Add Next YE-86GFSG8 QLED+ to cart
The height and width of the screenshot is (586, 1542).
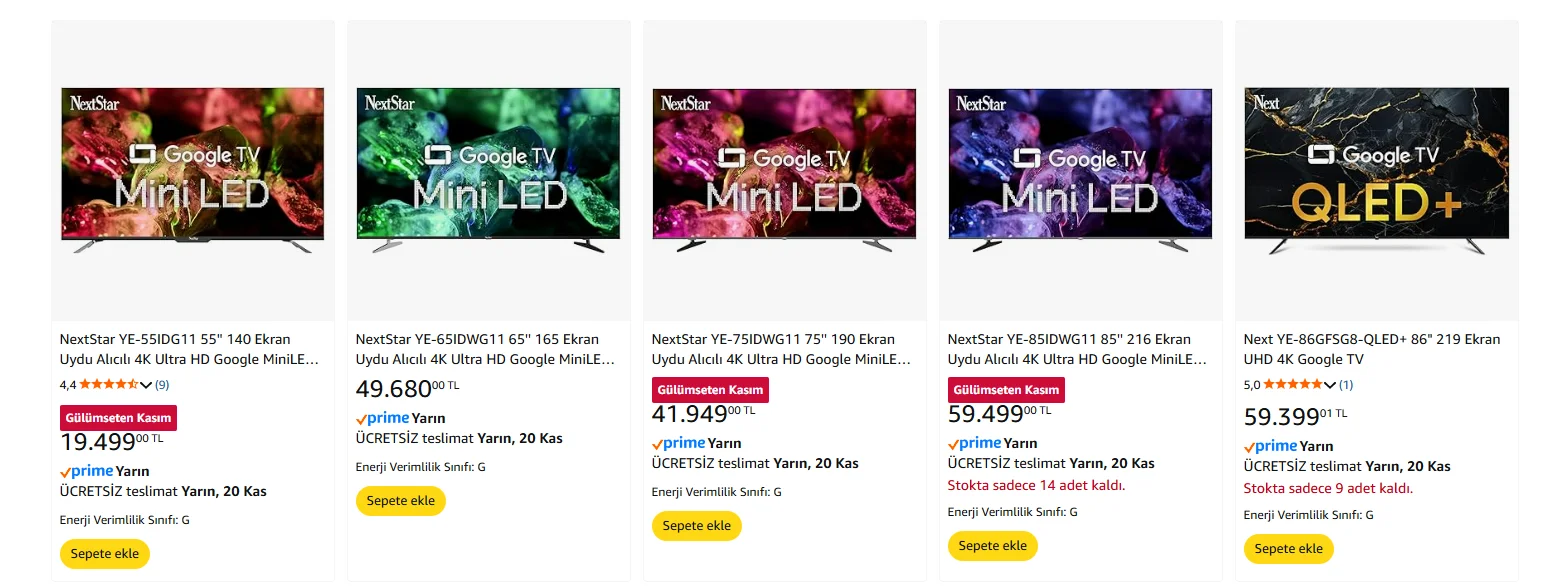[x=1289, y=549]
